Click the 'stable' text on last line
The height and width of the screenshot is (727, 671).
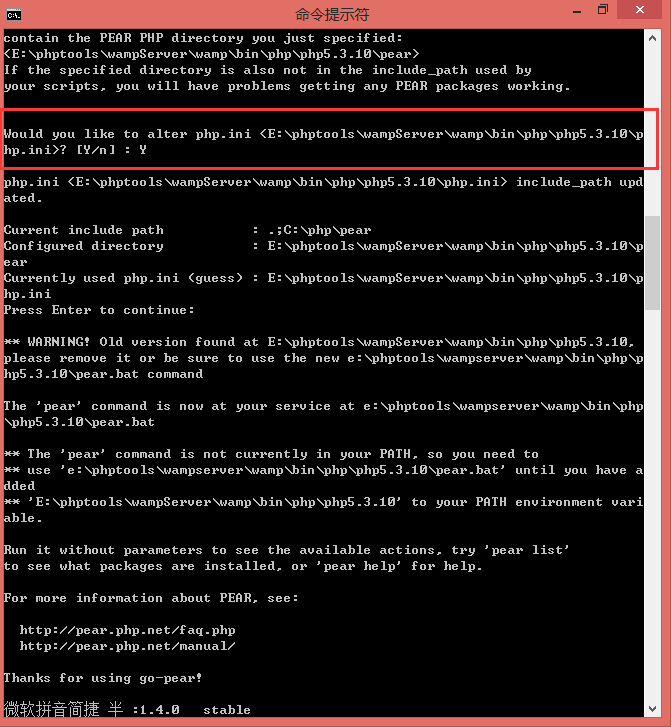click(x=227, y=710)
